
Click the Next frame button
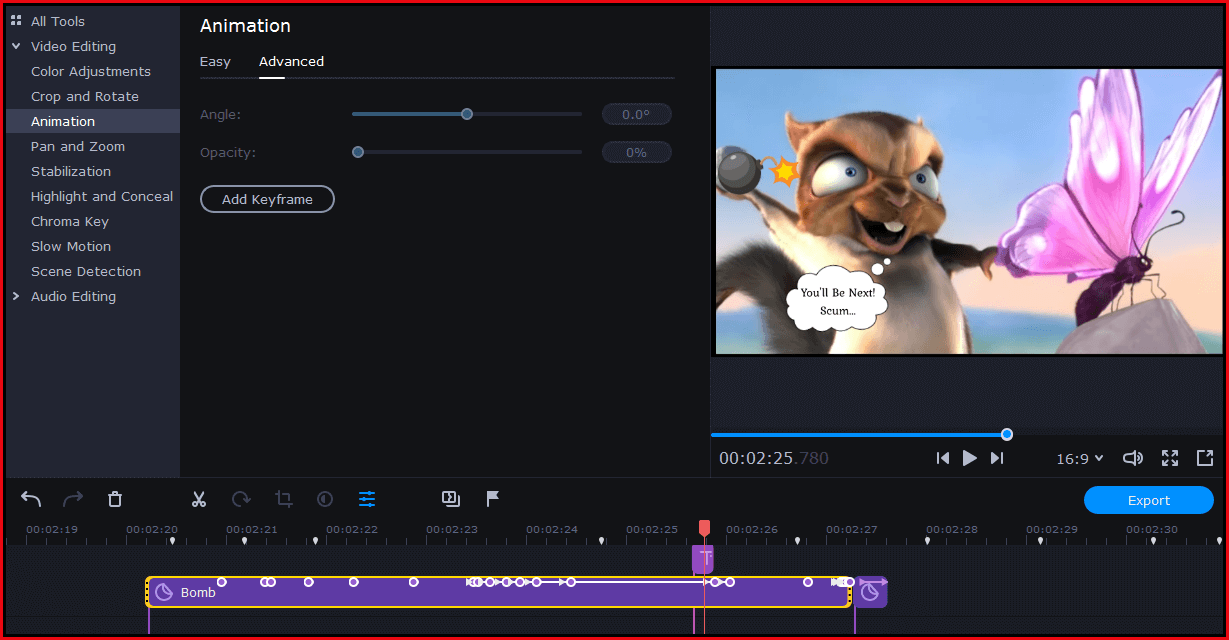(996, 458)
